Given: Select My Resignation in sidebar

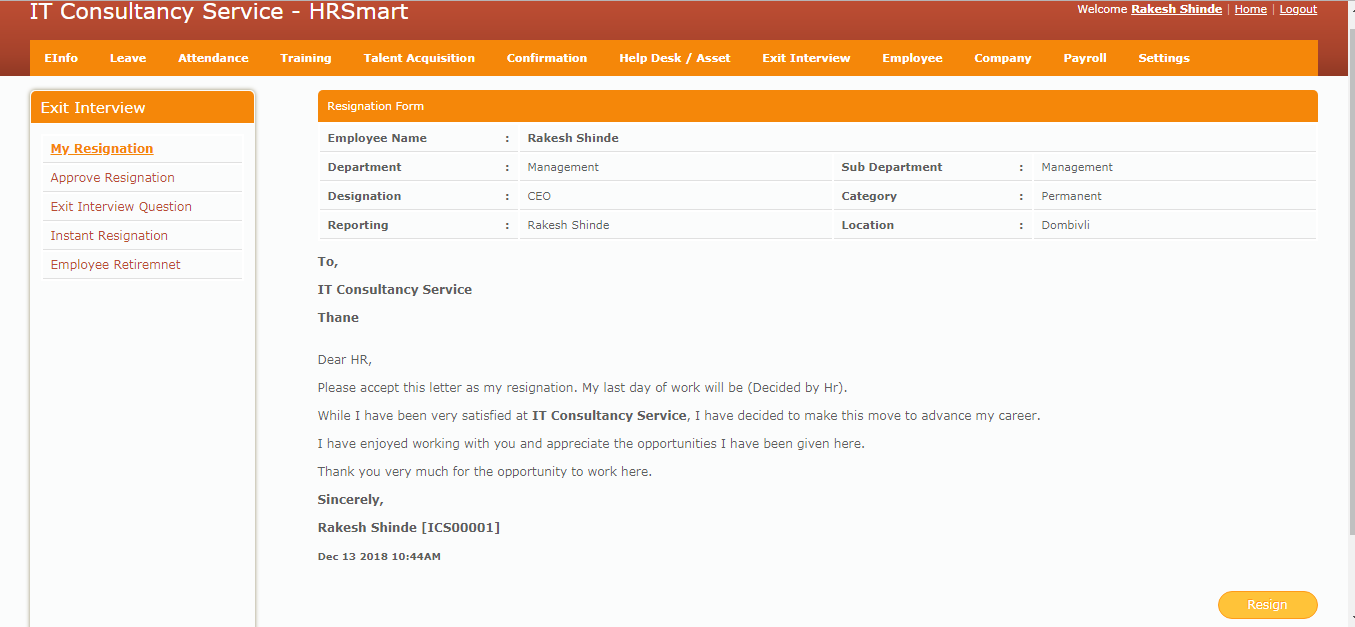Looking at the screenshot, I should click(102, 148).
